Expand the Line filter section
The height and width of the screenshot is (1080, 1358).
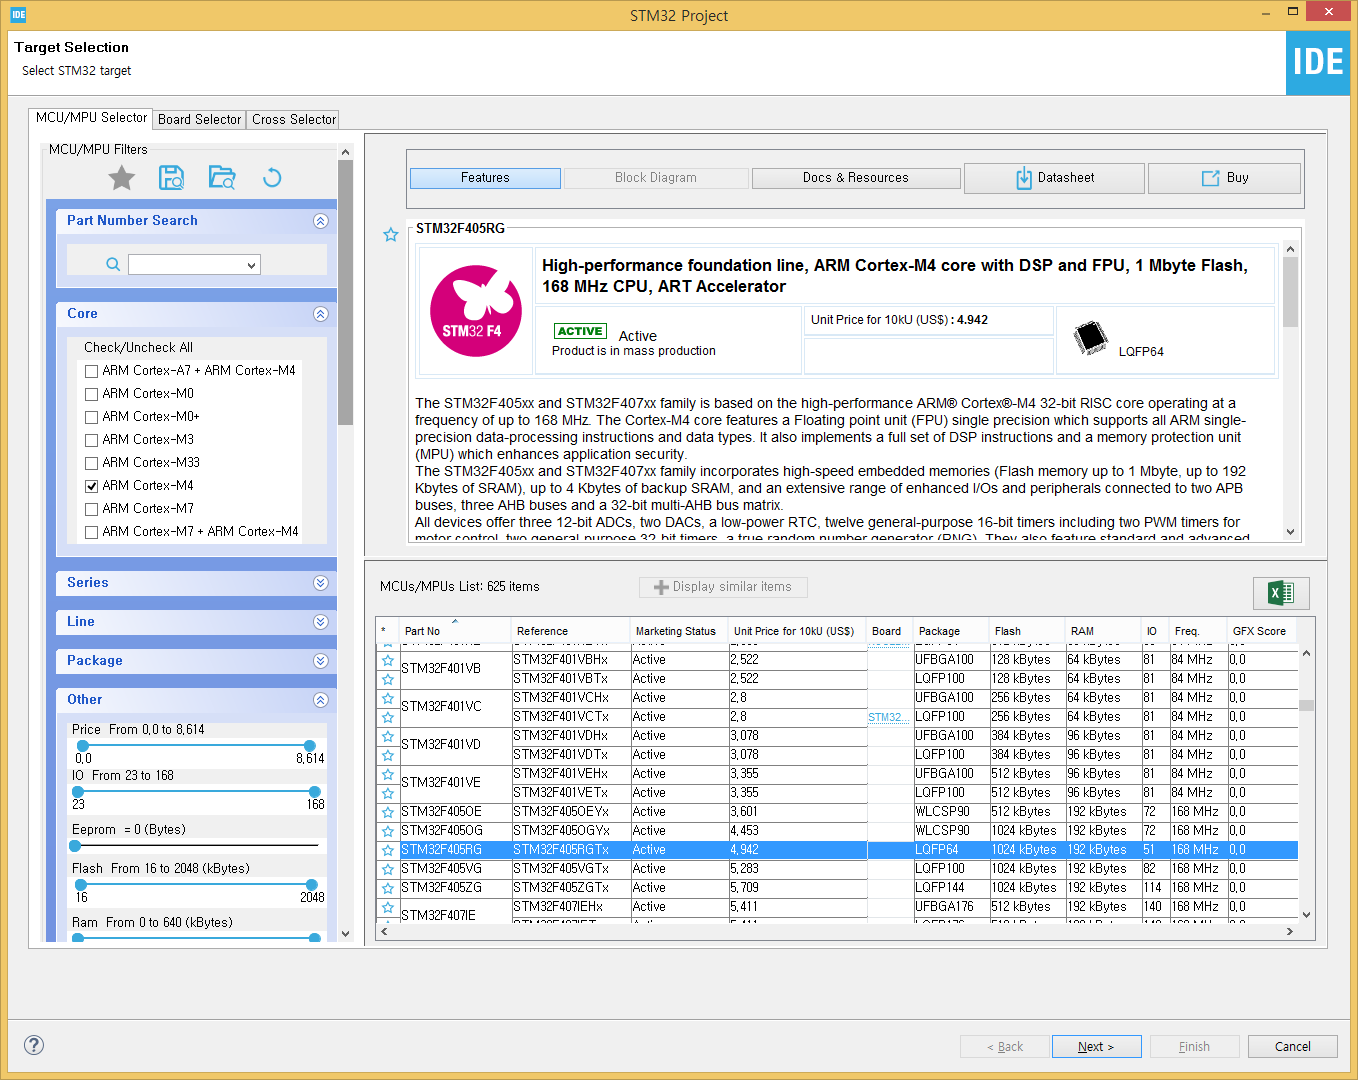click(x=320, y=622)
